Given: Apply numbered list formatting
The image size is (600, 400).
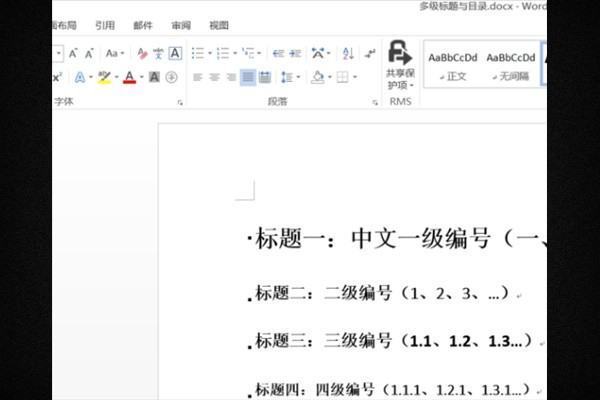Looking at the screenshot, I should click(x=223, y=53).
